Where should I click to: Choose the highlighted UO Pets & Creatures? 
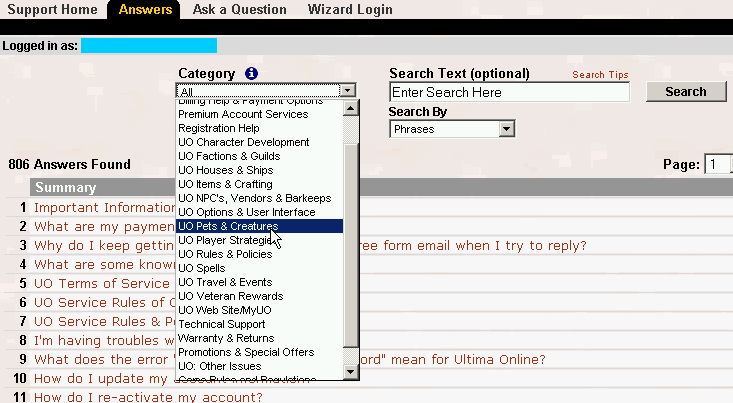259,226
